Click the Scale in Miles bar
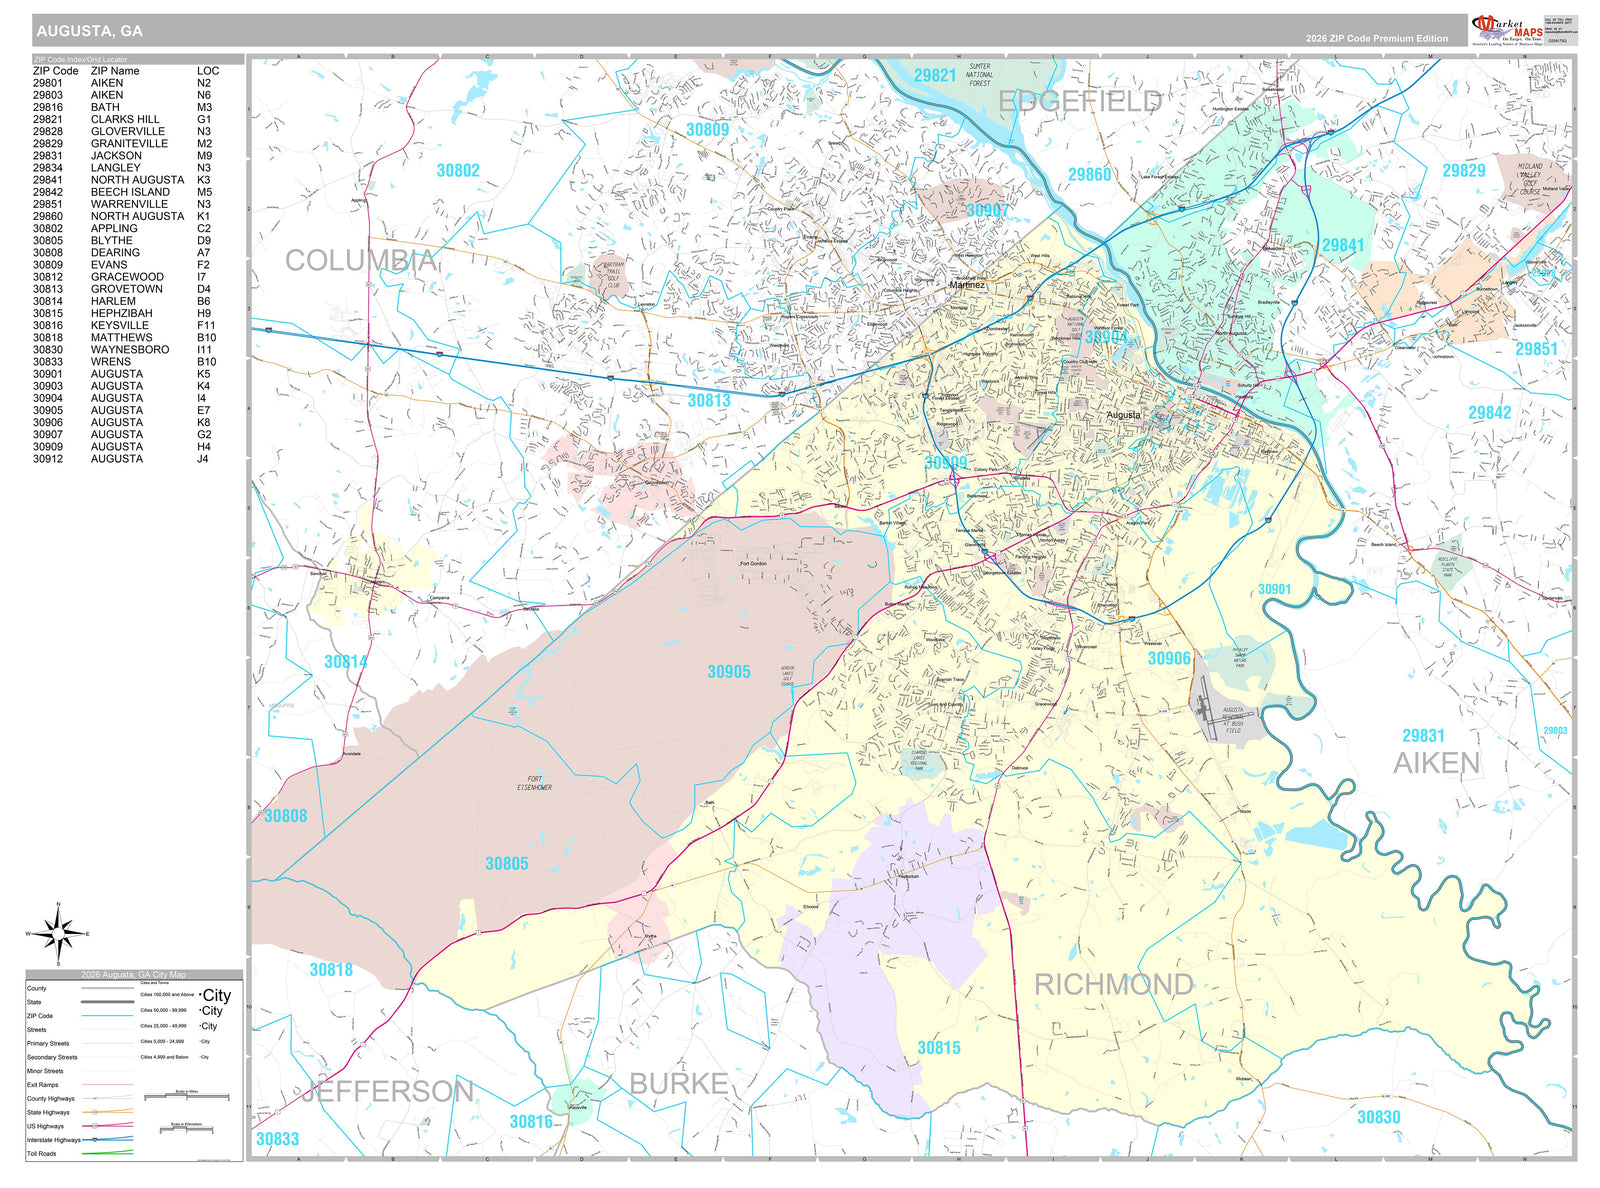1600x1188 pixels. (187, 1096)
